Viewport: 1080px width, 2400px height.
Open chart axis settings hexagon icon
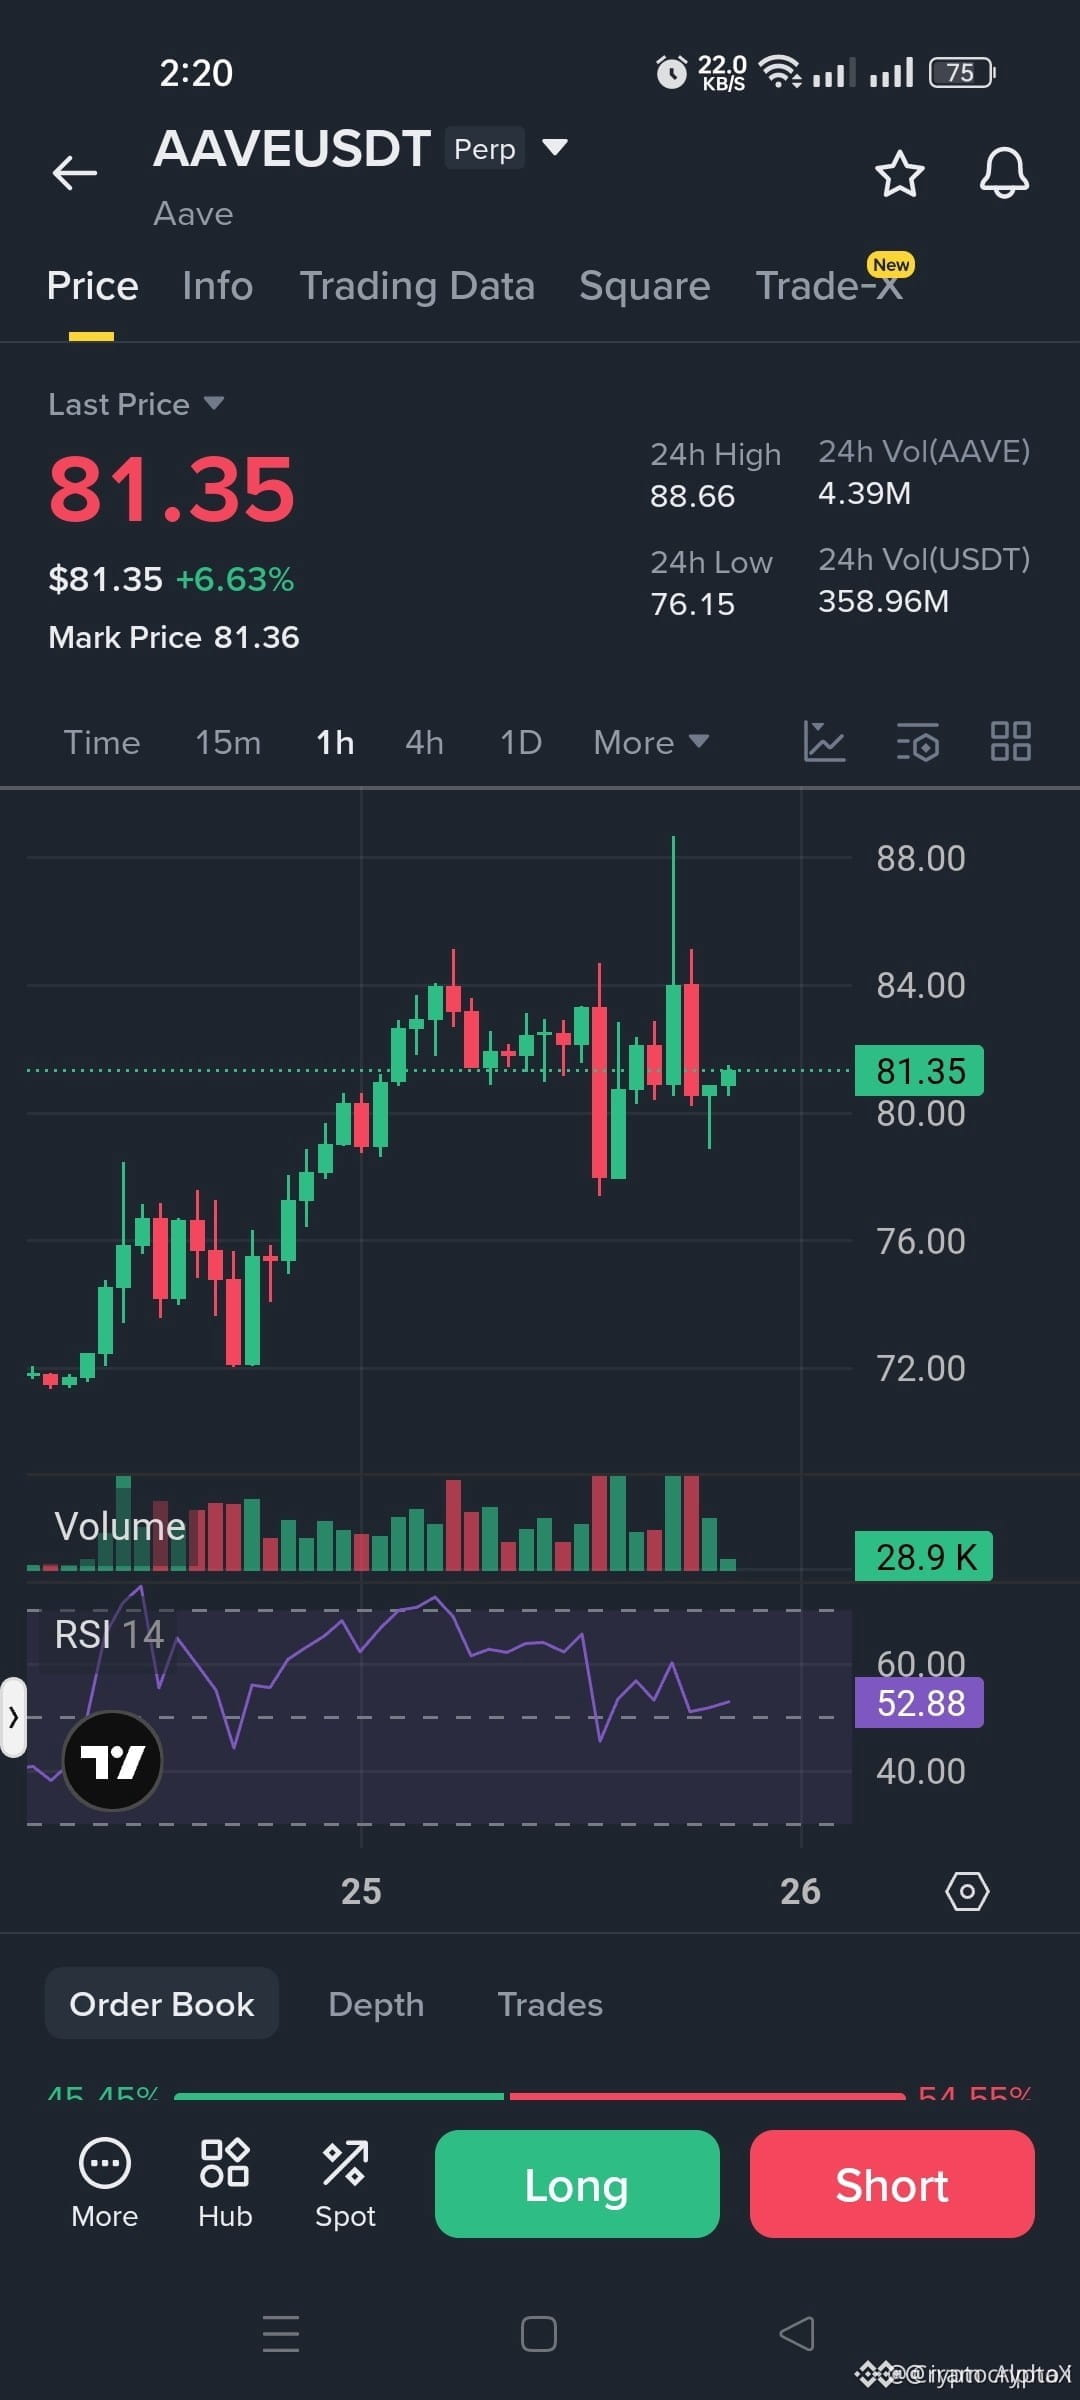click(967, 1891)
